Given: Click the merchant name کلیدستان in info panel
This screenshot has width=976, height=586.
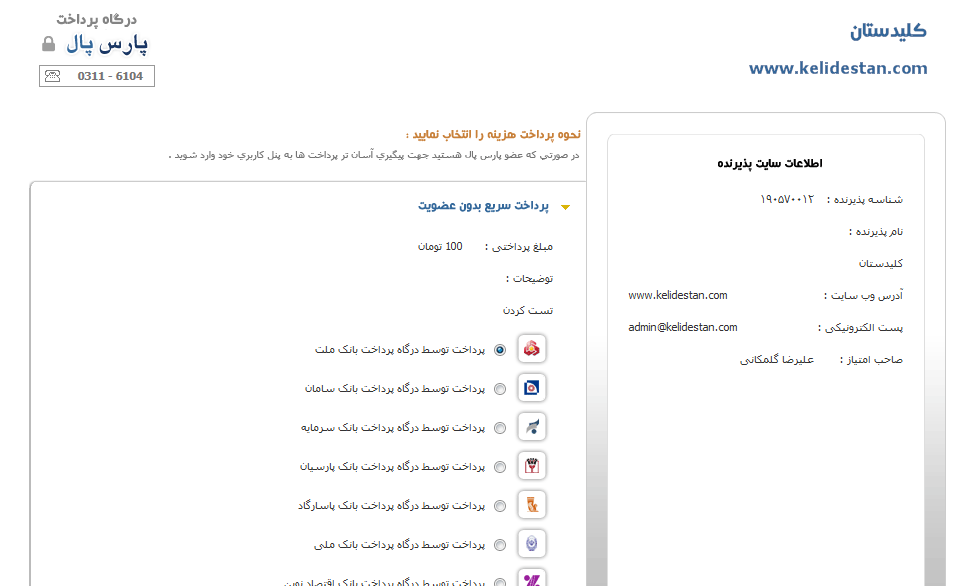Looking at the screenshot, I should tap(881, 263).
